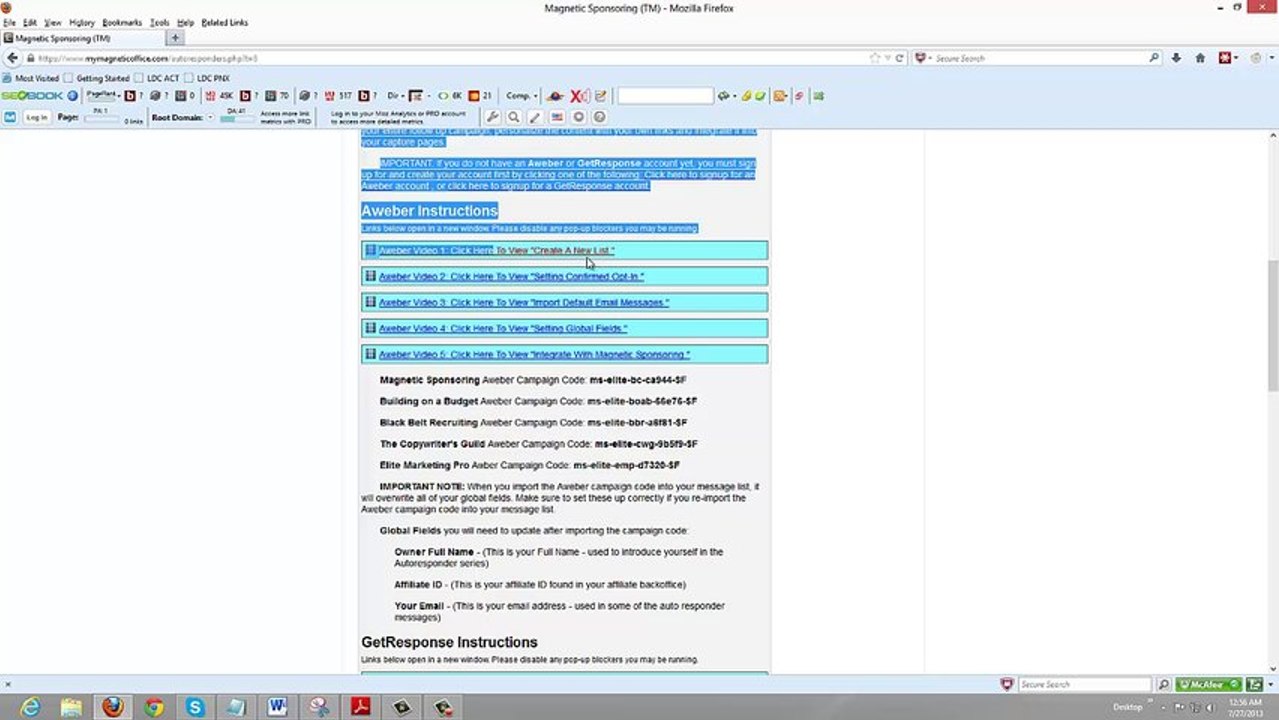The image size is (1279, 720).
Task: Open the Tools menu
Action: pyautogui.click(x=160, y=22)
